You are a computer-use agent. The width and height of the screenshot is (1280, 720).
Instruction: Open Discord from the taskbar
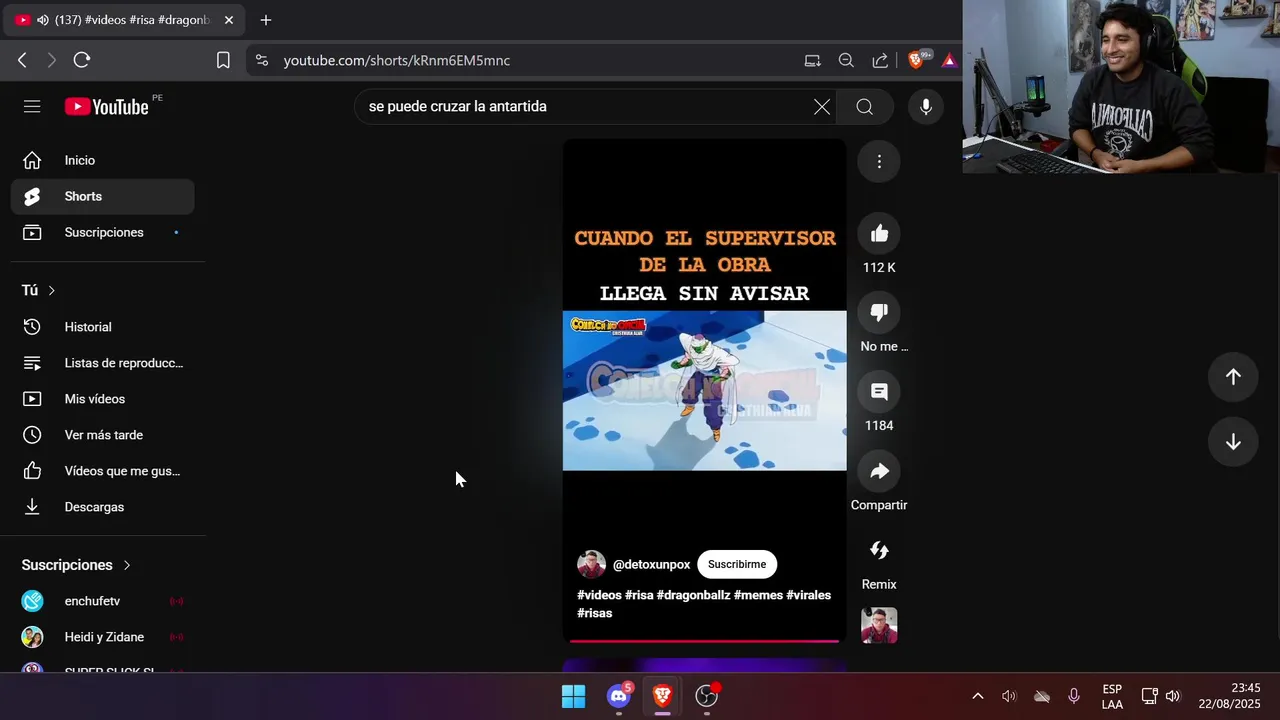click(x=619, y=696)
